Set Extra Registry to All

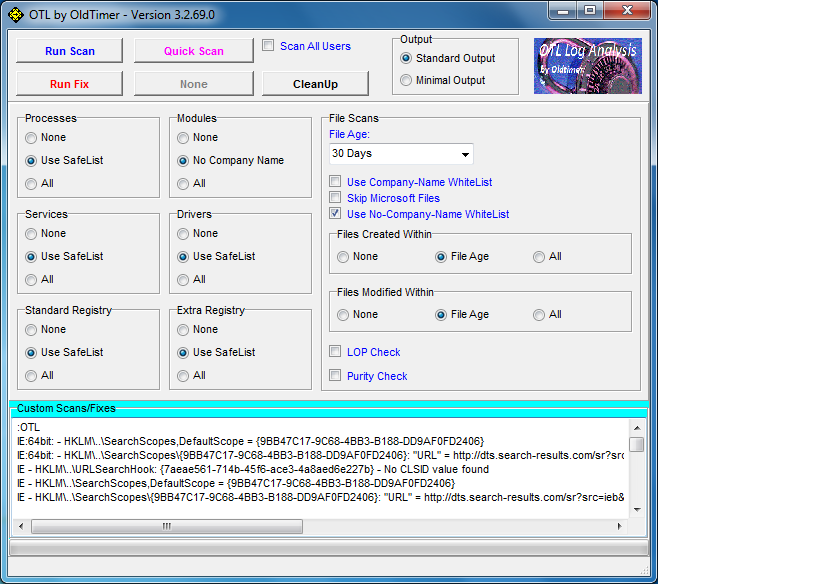click(183, 376)
